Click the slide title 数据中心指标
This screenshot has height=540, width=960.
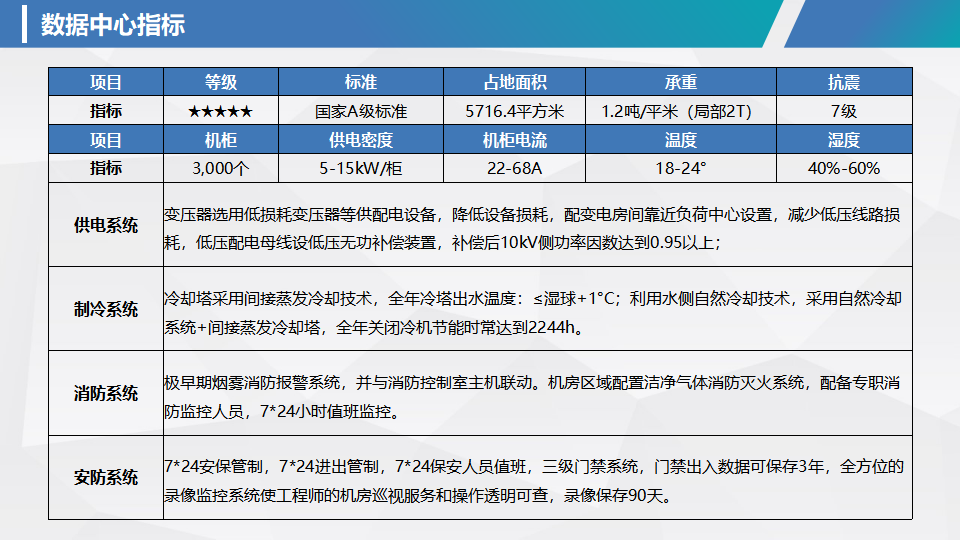pos(112,25)
